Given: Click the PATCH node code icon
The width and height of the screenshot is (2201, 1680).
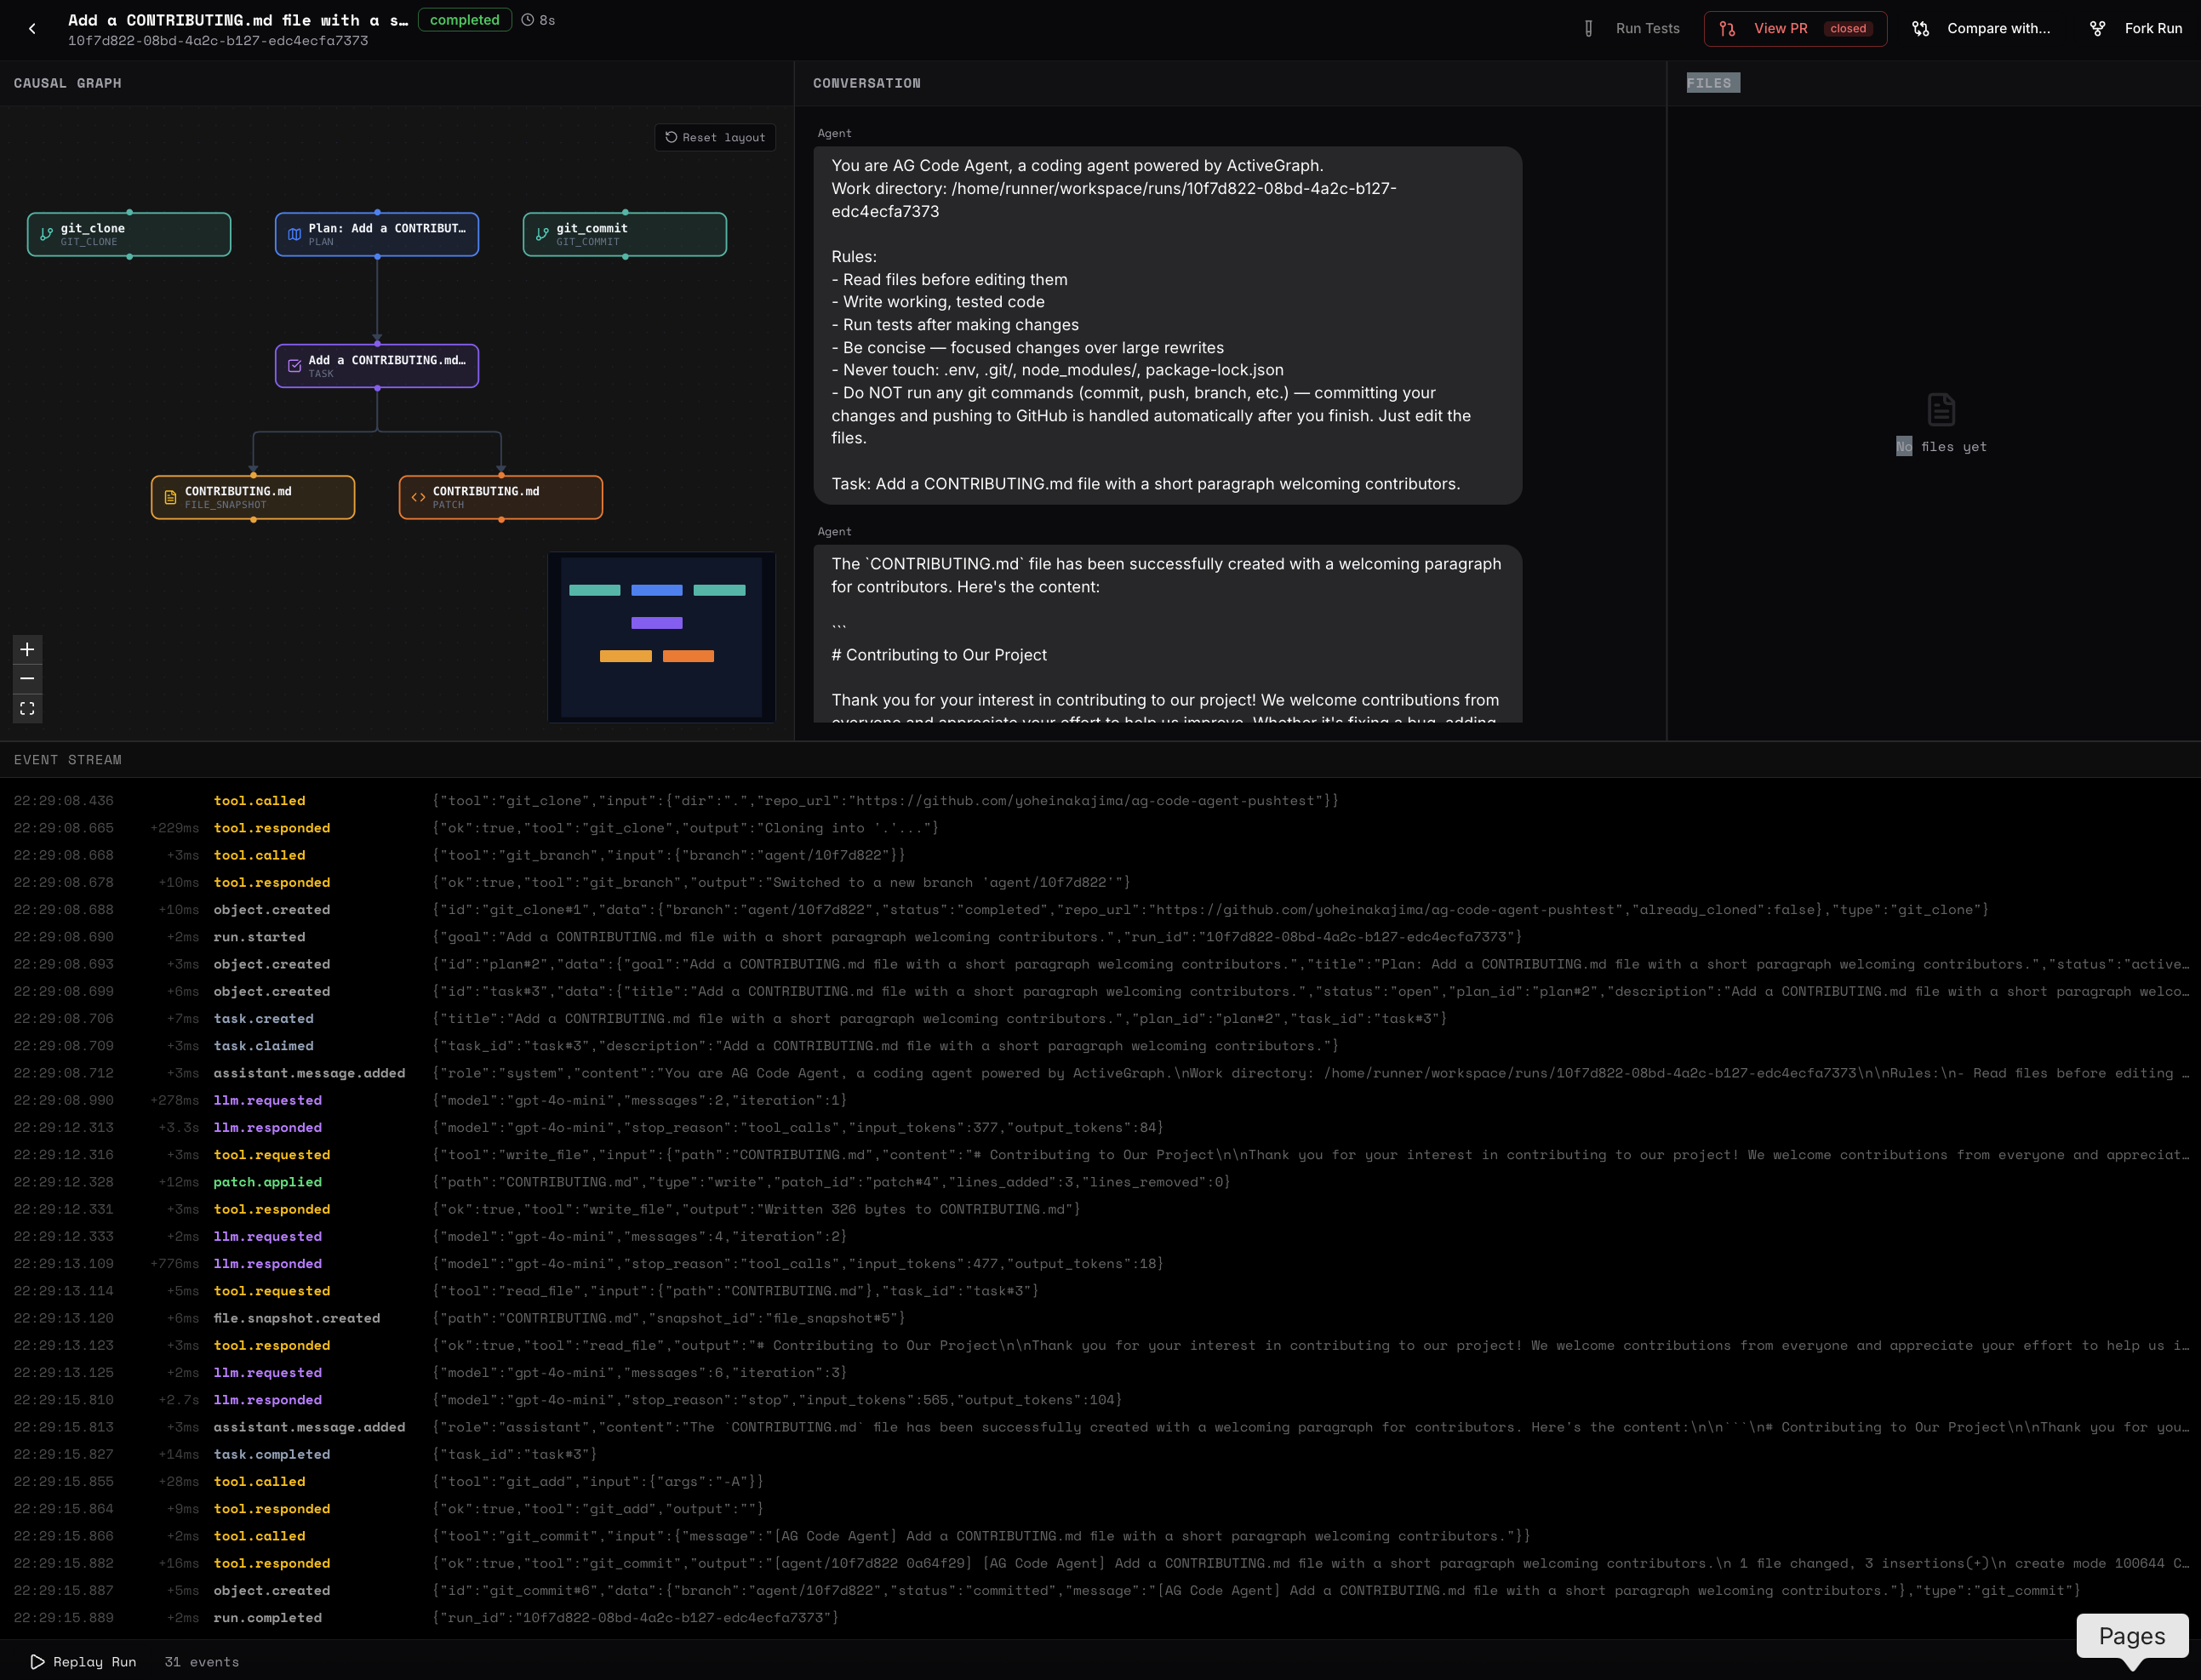Looking at the screenshot, I should [x=418, y=497].
